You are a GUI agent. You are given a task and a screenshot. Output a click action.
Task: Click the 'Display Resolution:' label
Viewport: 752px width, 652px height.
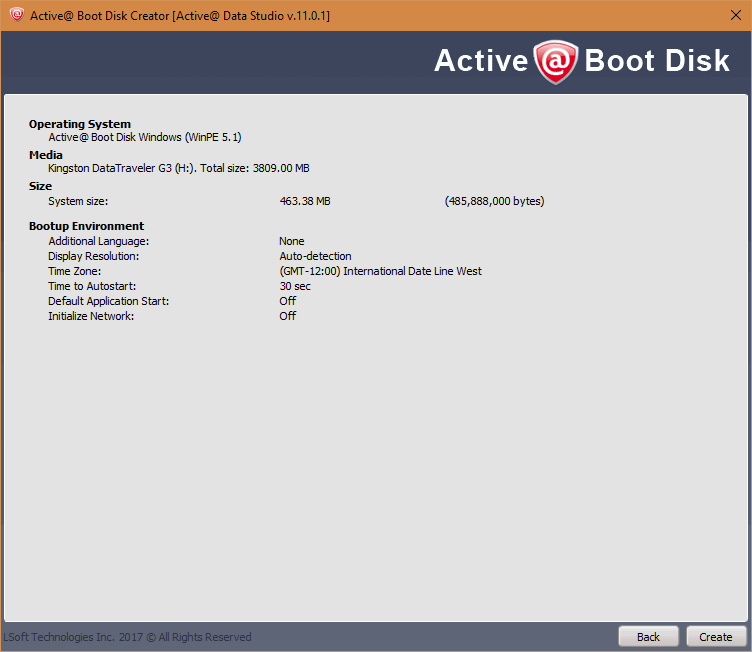[x=94, y=256]
